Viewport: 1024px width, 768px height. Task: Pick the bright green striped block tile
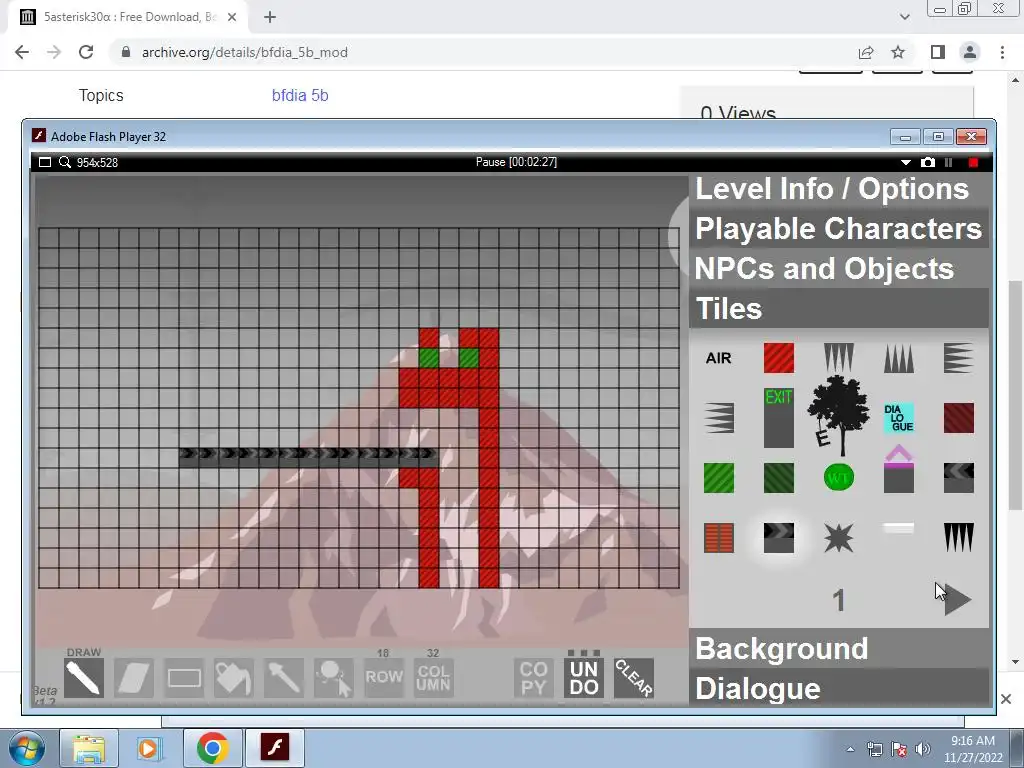[x=718, y=478]
